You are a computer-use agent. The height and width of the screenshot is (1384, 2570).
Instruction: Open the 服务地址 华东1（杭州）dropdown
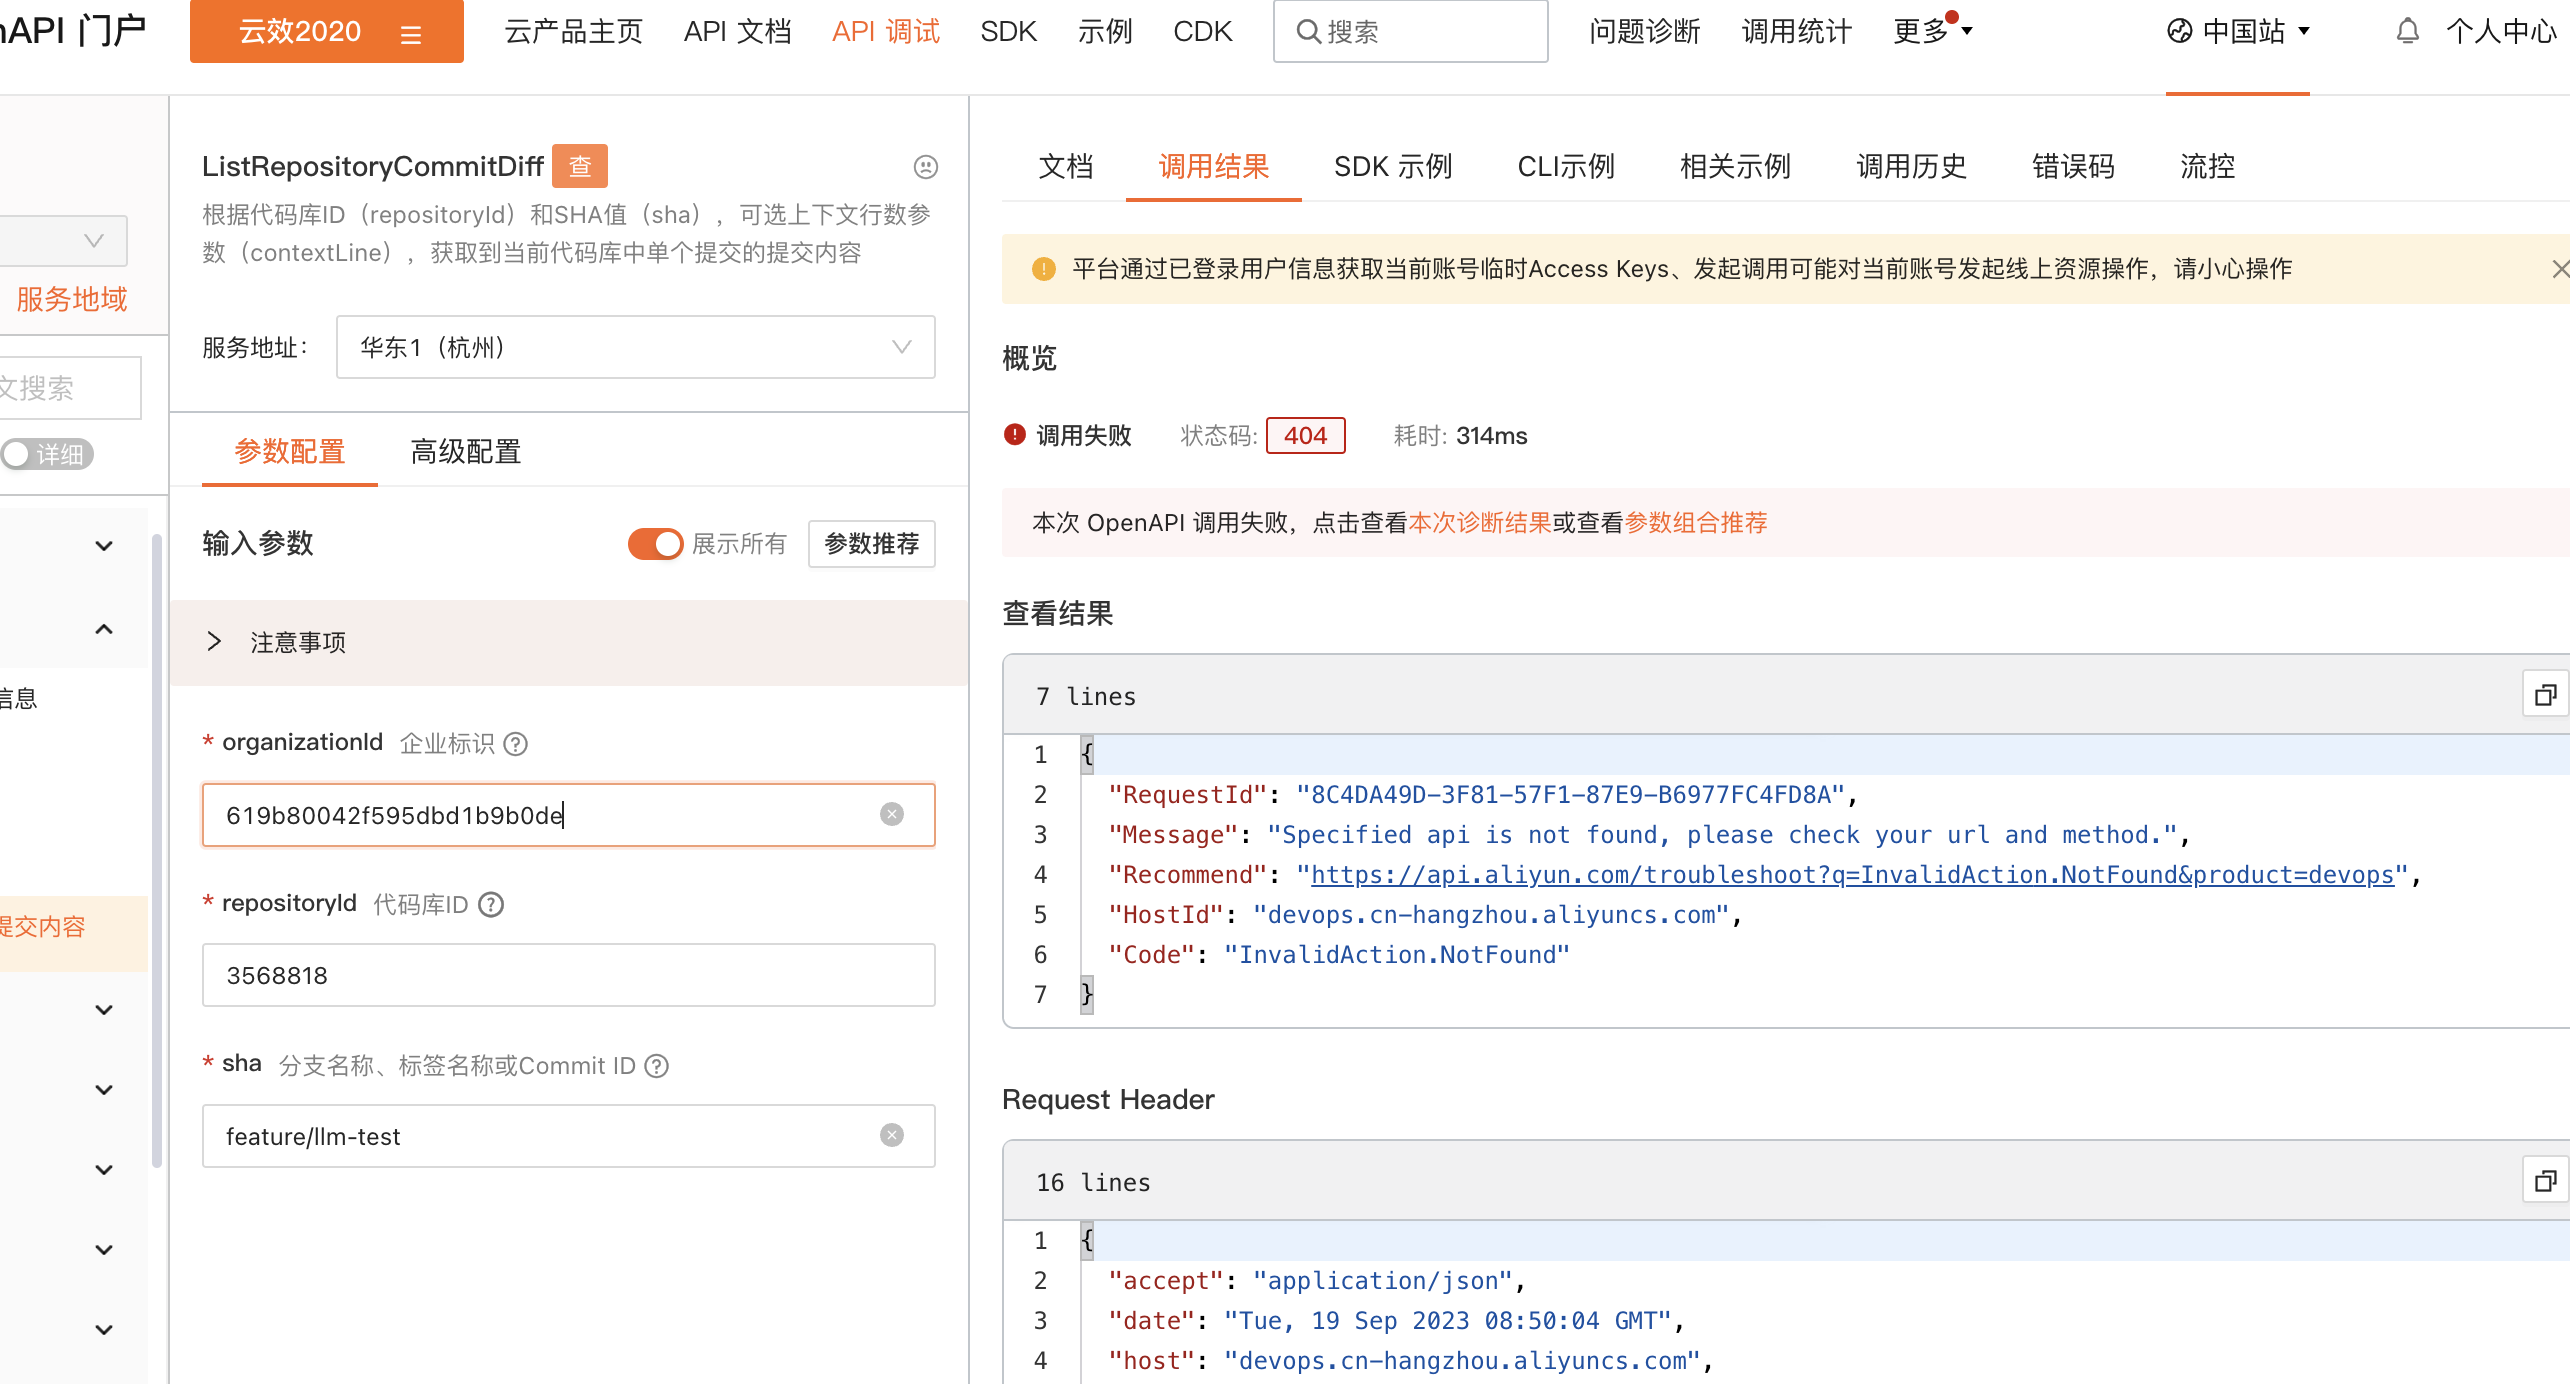[636, 347]
